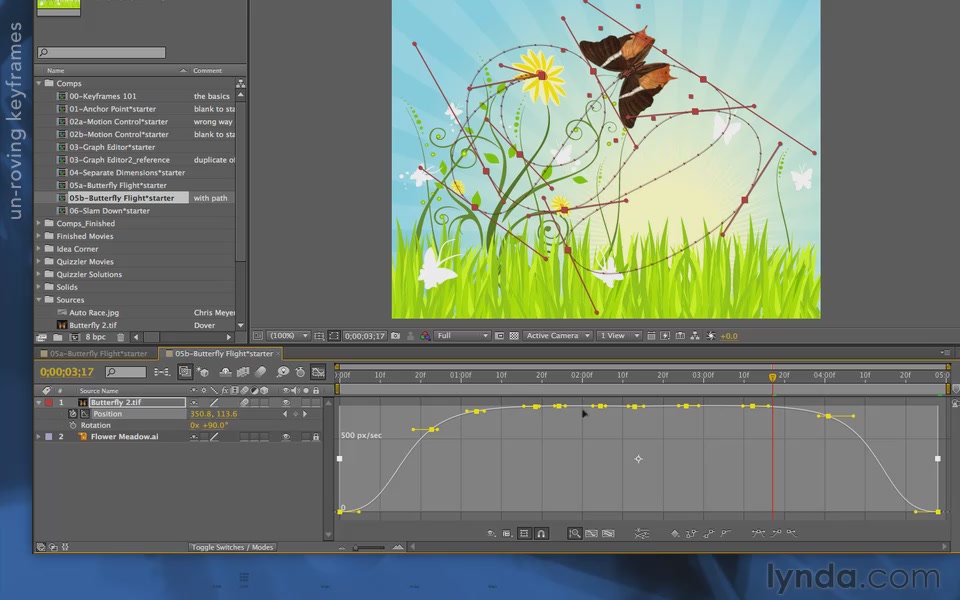This screenshot has height=600, width=960.
Task: Include Position in graph editor set
Action: pyautogui.click(x=85, y=414)
